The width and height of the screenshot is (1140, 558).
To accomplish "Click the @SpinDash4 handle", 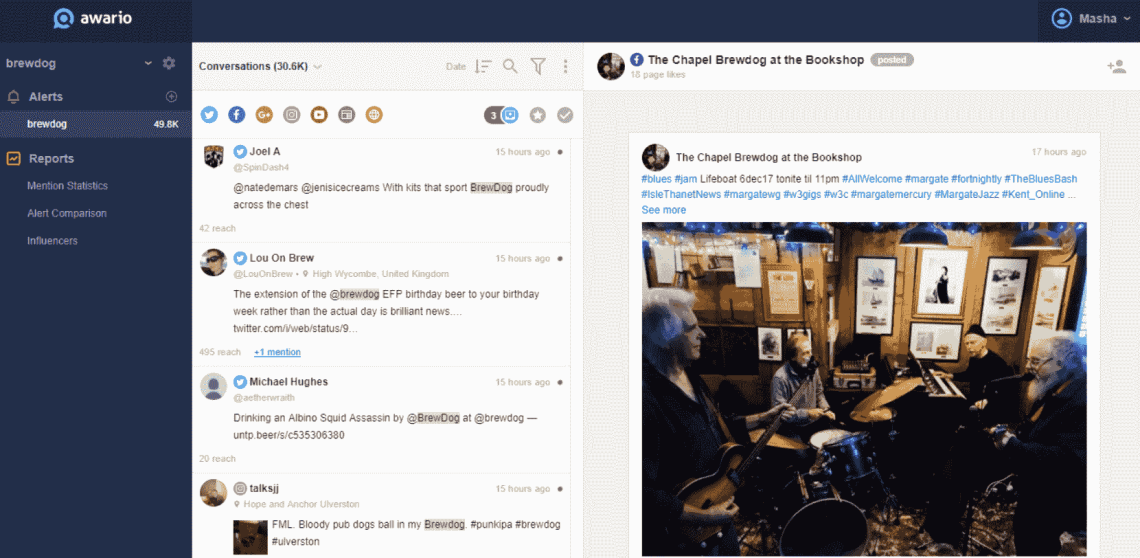I will (x=261, y=167).
